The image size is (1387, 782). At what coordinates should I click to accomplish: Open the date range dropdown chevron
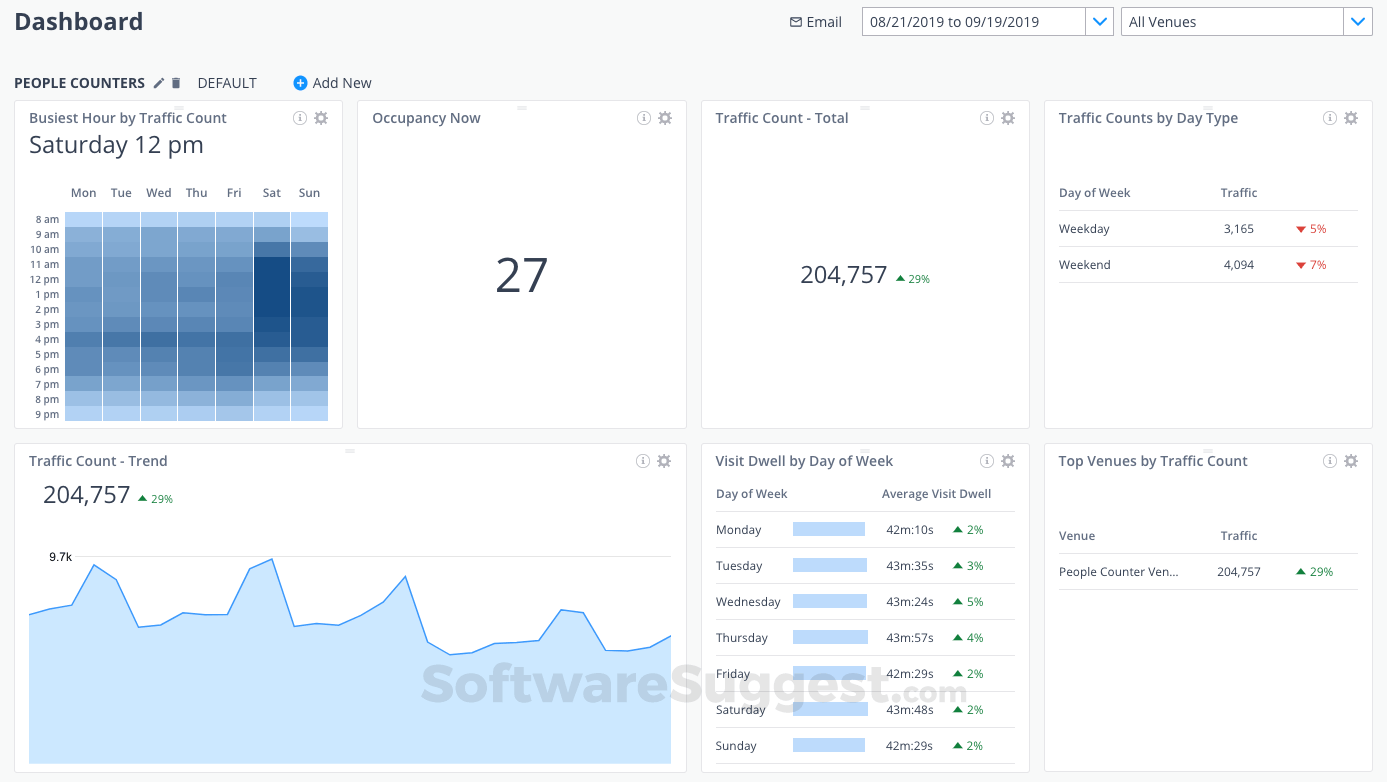point(1100,21)
